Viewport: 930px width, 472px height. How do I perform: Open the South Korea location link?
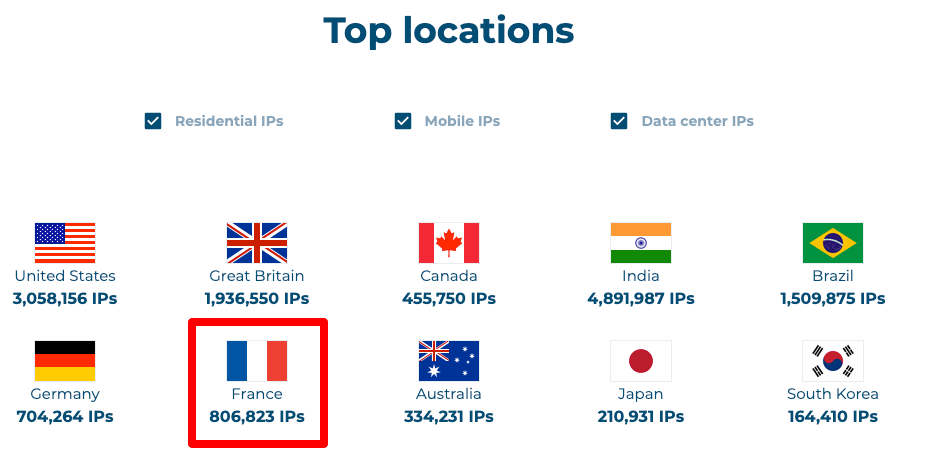833,394
